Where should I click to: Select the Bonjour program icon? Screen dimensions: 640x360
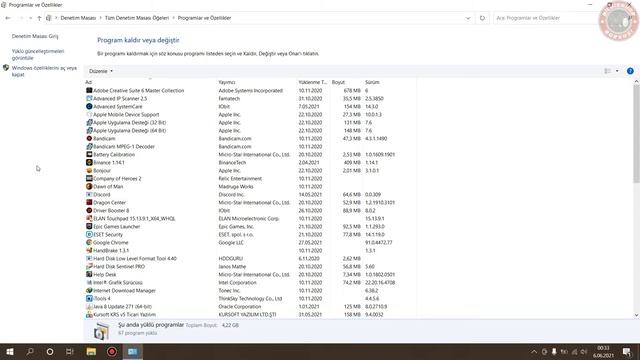tap(89, 170)
